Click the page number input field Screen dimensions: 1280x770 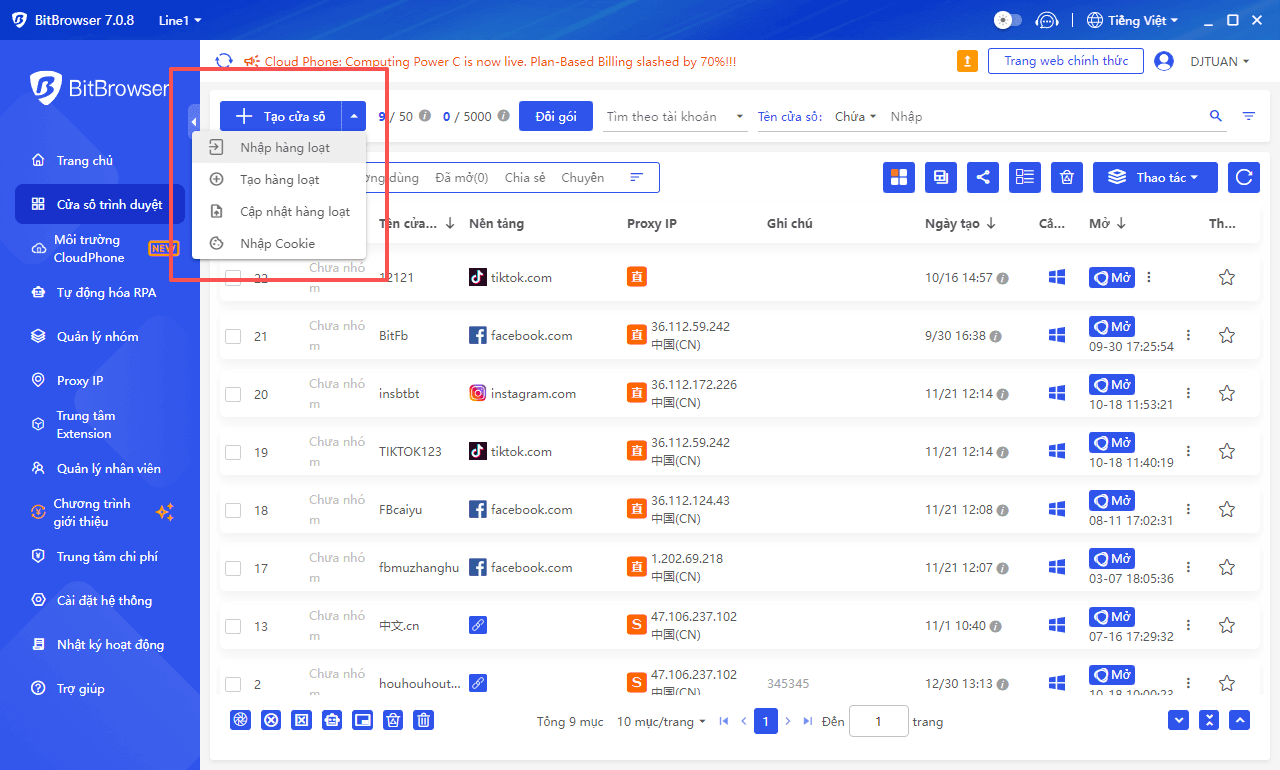[878, 721]
